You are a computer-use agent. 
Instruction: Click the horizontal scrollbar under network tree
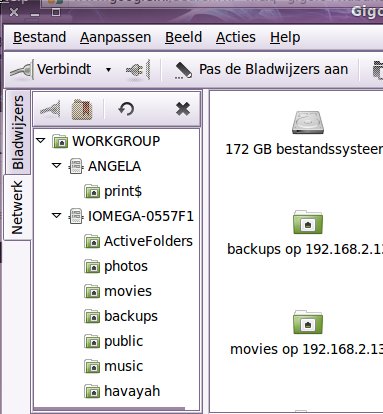click(x=109, y=409)
